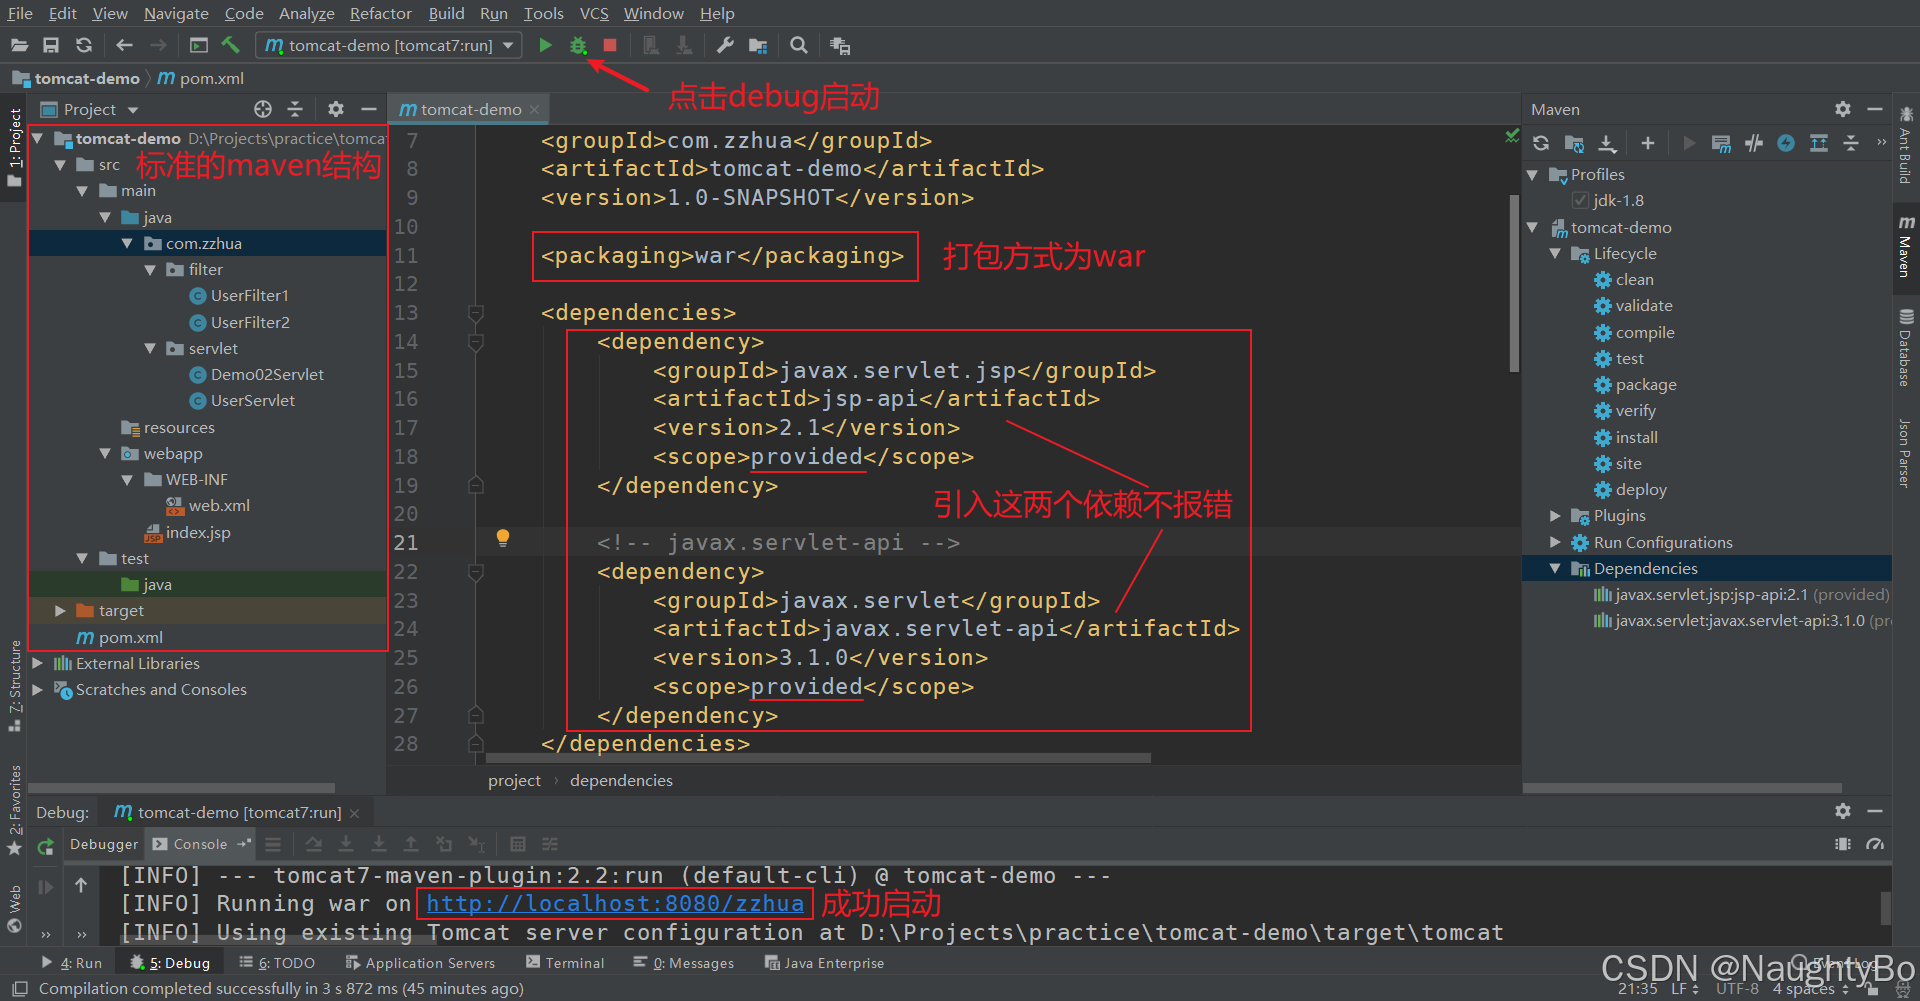Collapse the Lifecycle node in Maven
This screenshot has width=1920, height=1001.
[1555, 253]
